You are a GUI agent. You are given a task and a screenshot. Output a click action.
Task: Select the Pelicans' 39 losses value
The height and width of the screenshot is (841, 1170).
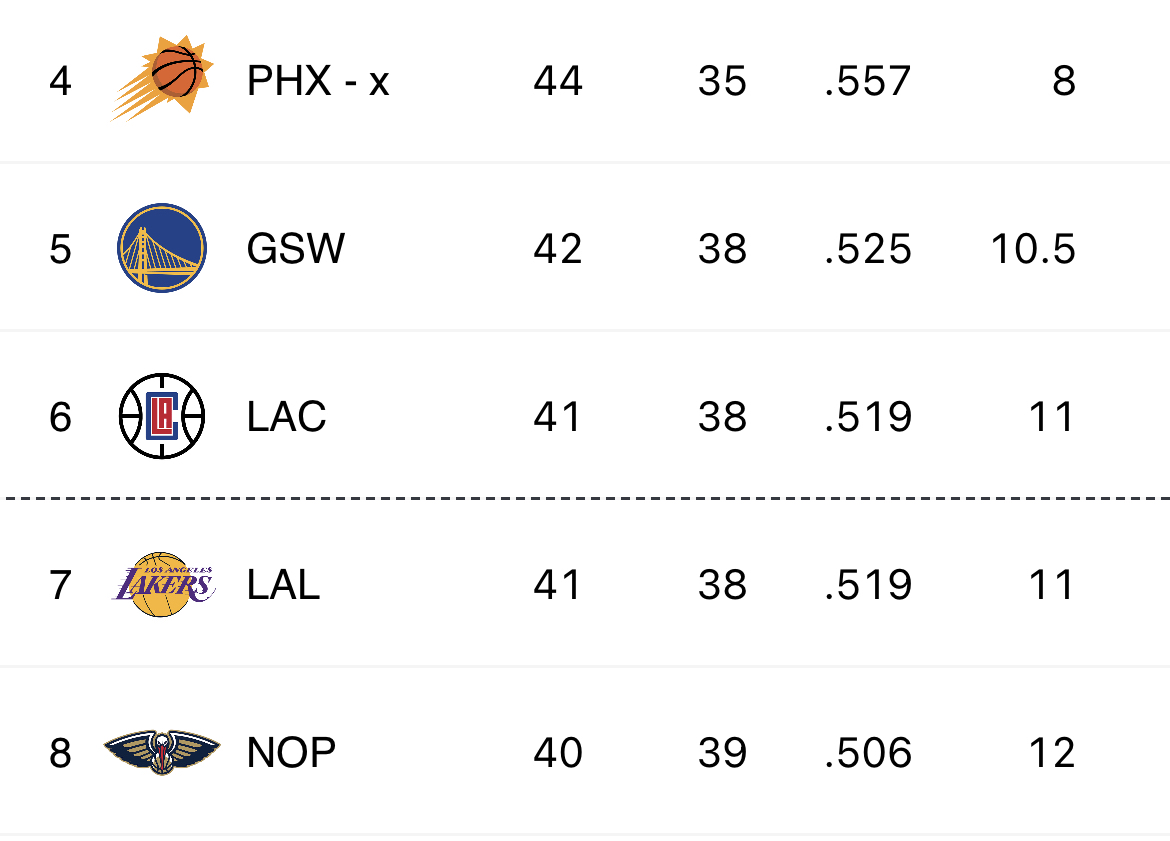(722, 752)
